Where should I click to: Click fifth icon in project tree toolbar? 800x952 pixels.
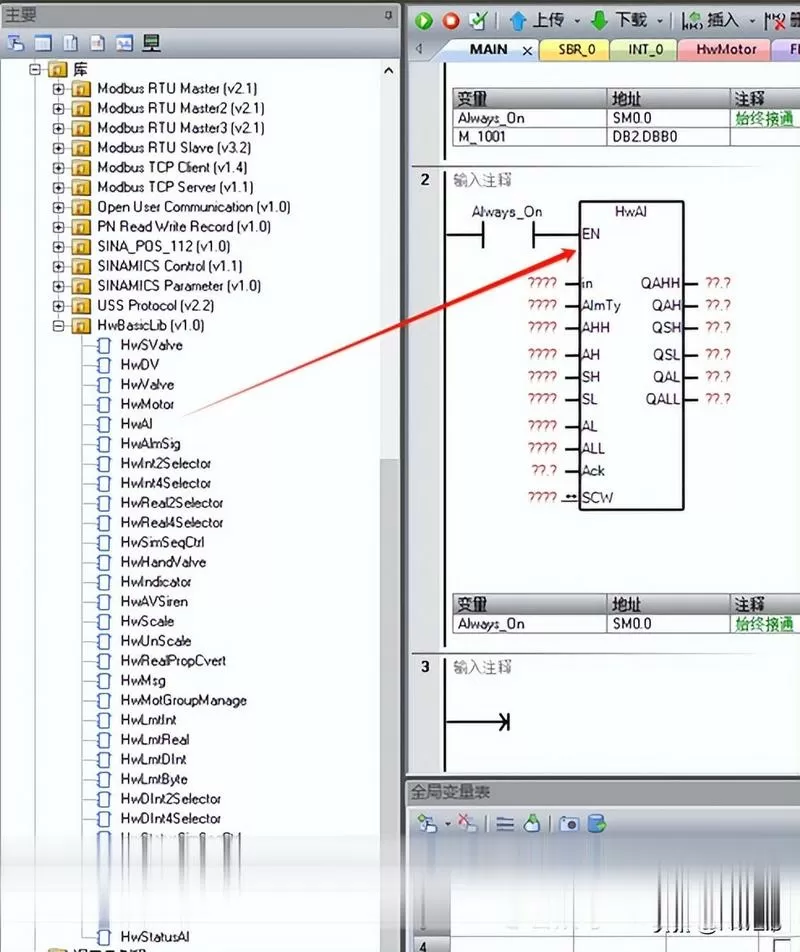pyautogui.click(x=124, y=43)
